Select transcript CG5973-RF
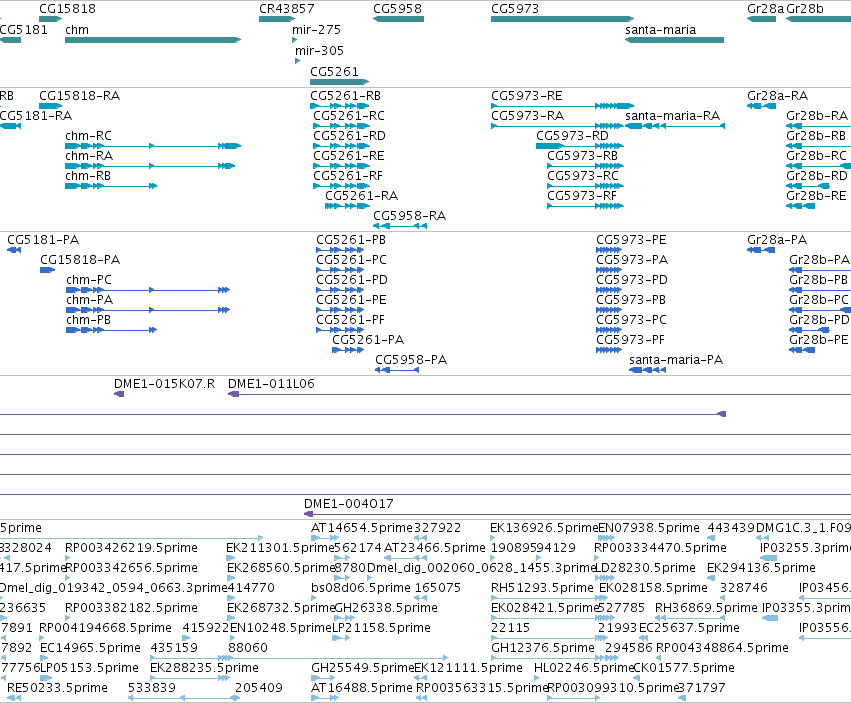The height and width of the screenshot is (703, 851). pyautogui.click(x=585, y=206)
